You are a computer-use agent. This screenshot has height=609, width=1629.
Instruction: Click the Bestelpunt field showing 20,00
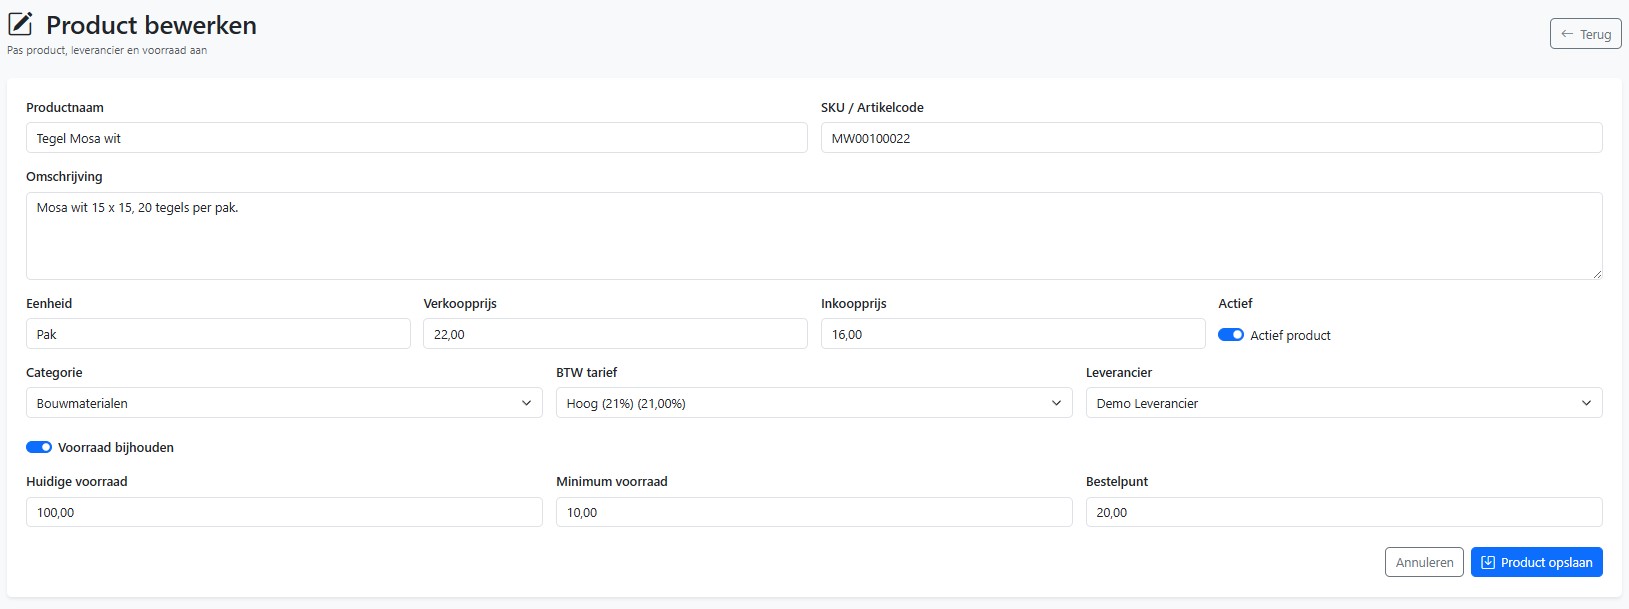tap(1344, 512)
